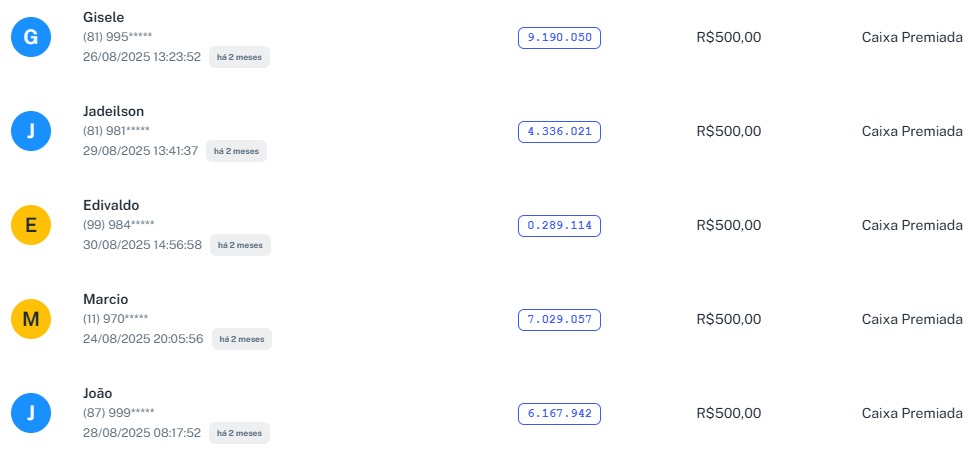Click Jadeilson's phone number (81) 981*****
The width and height of the screenshot is (979, 449).
click(116, 130)
